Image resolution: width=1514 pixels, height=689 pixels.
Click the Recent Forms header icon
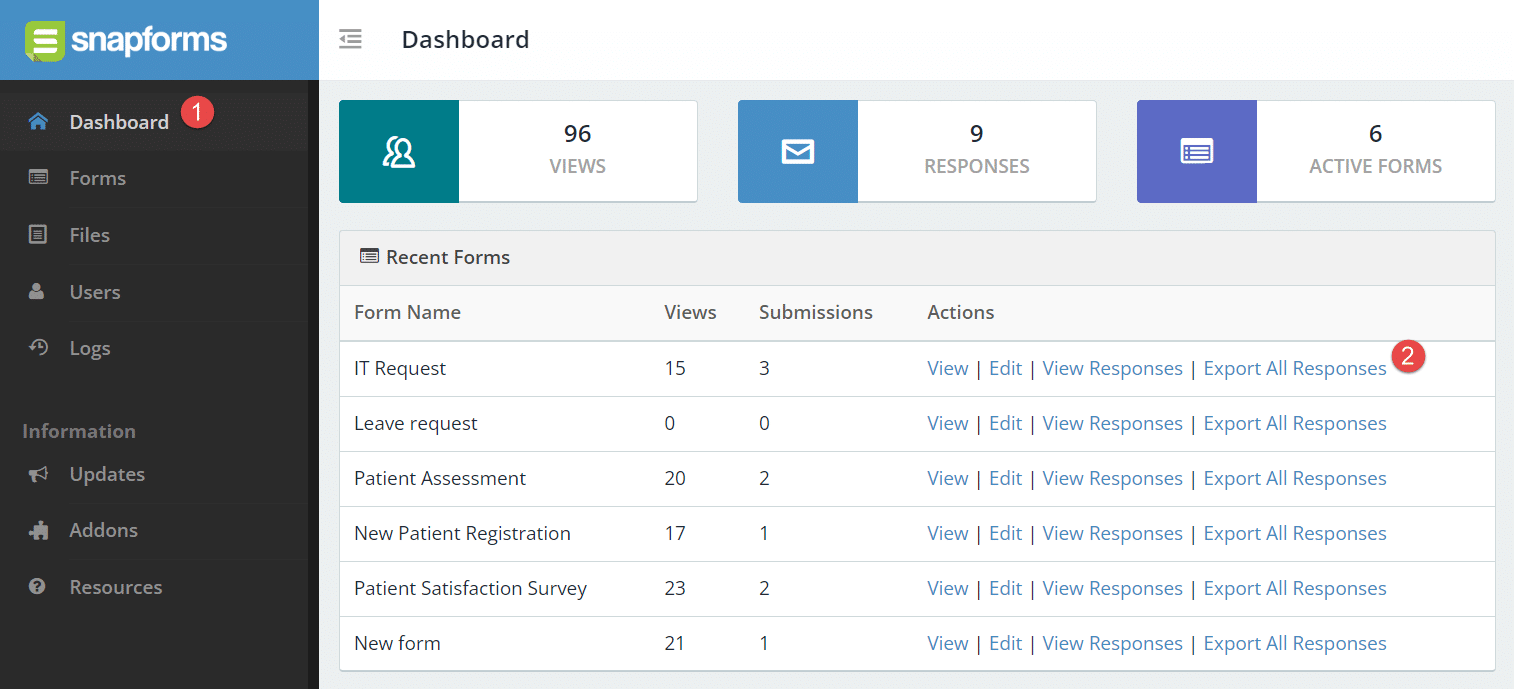(x=369, y=257)
